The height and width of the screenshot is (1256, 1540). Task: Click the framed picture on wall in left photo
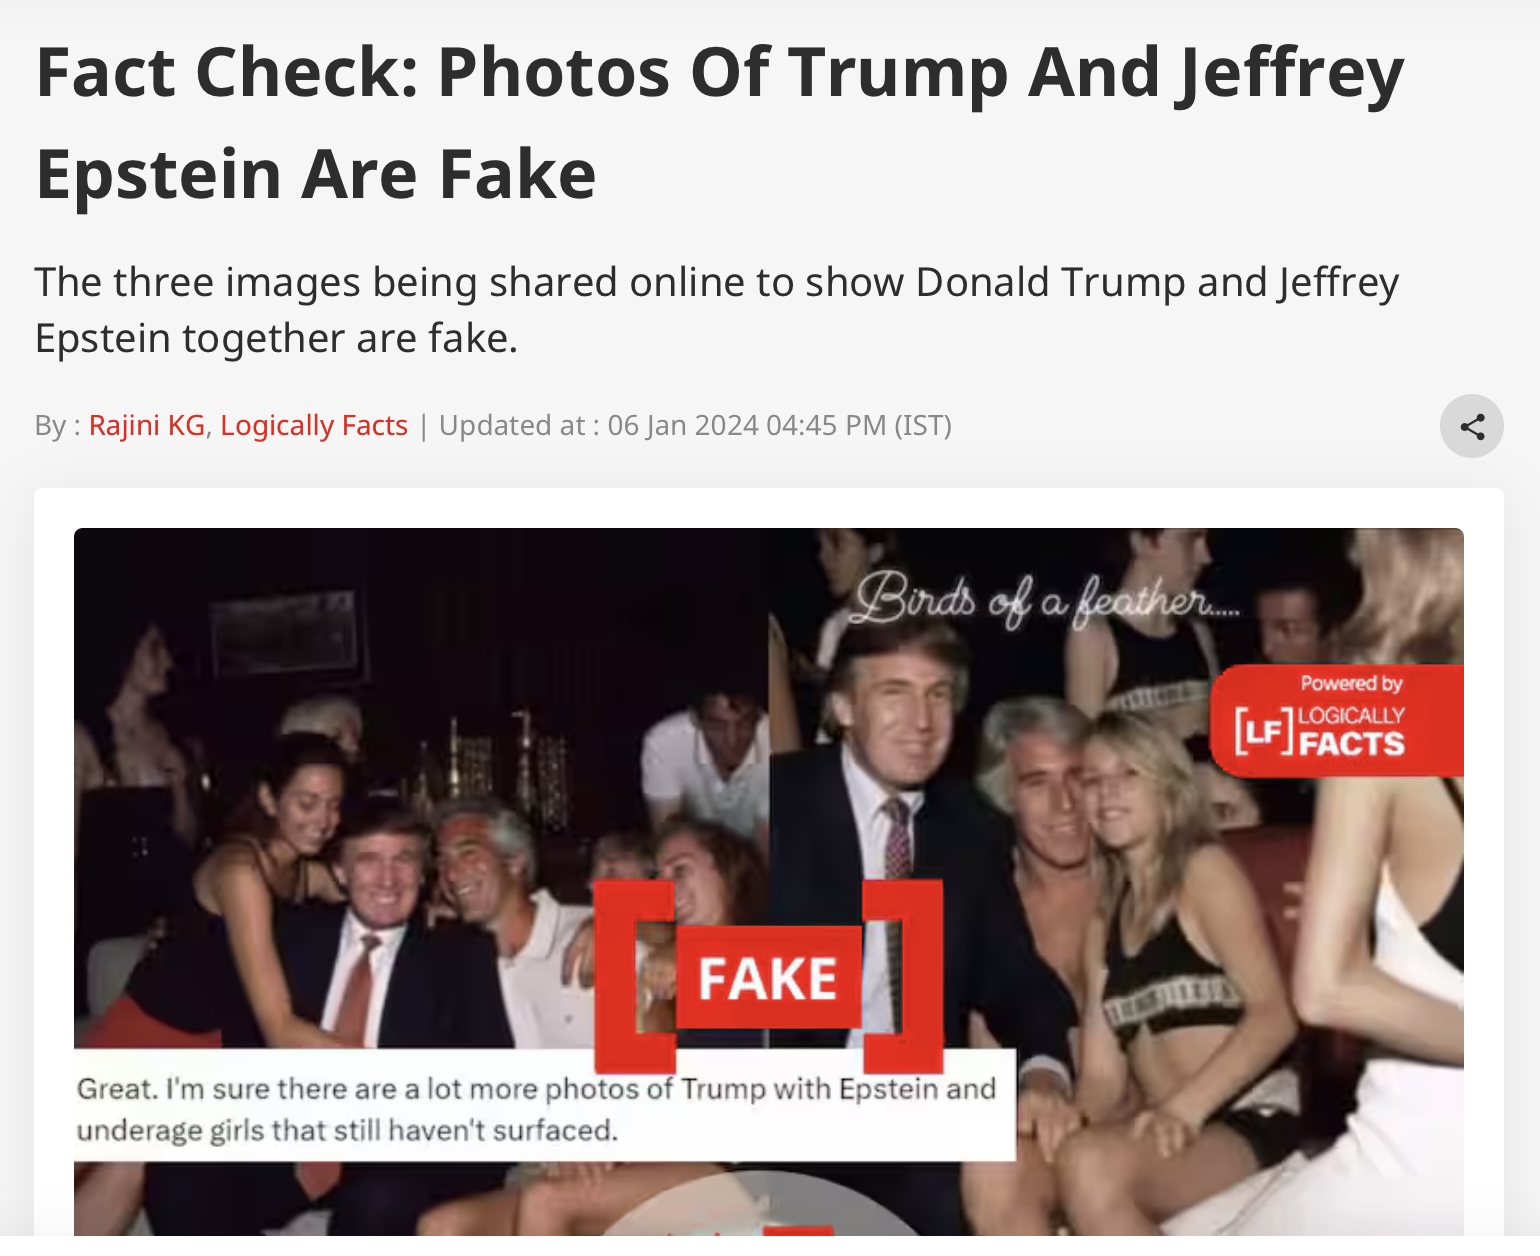coord(283,631)
